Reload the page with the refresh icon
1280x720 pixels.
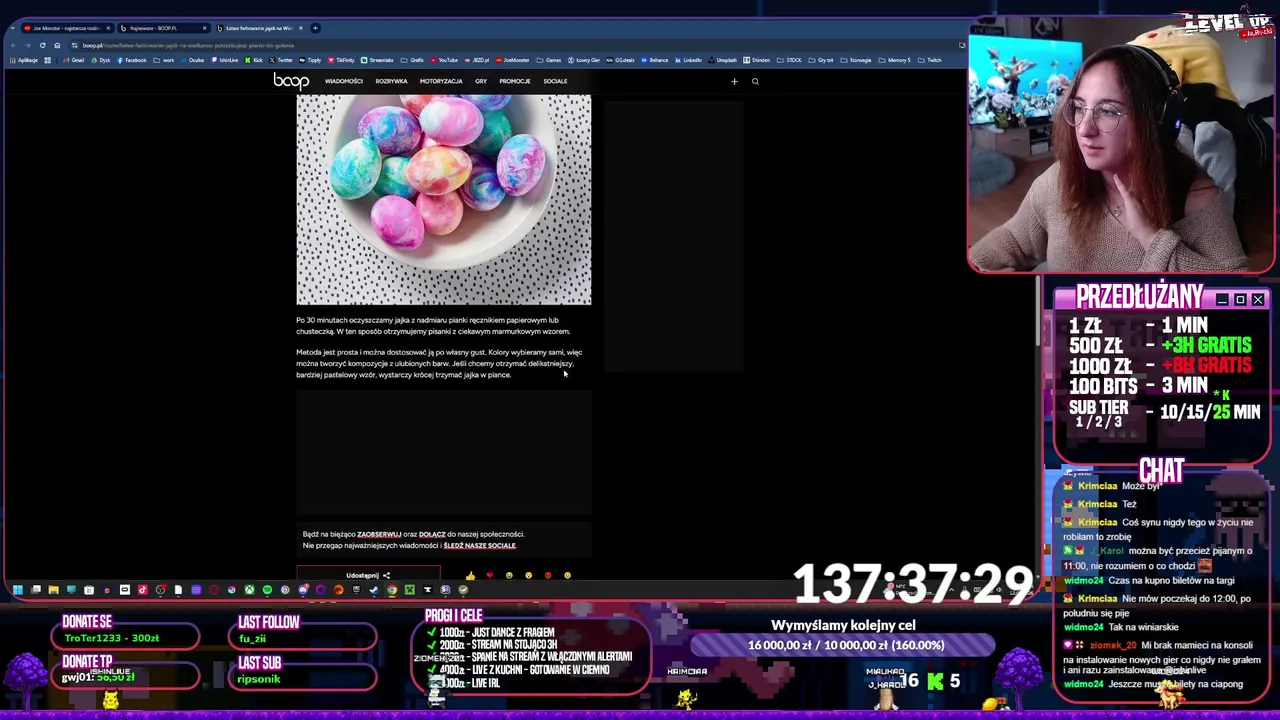[42, 45]
